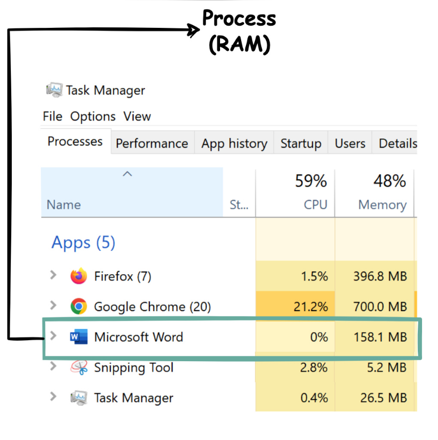
Task: Sort processes by the CPU column header
Action: [x=295, y=193]
